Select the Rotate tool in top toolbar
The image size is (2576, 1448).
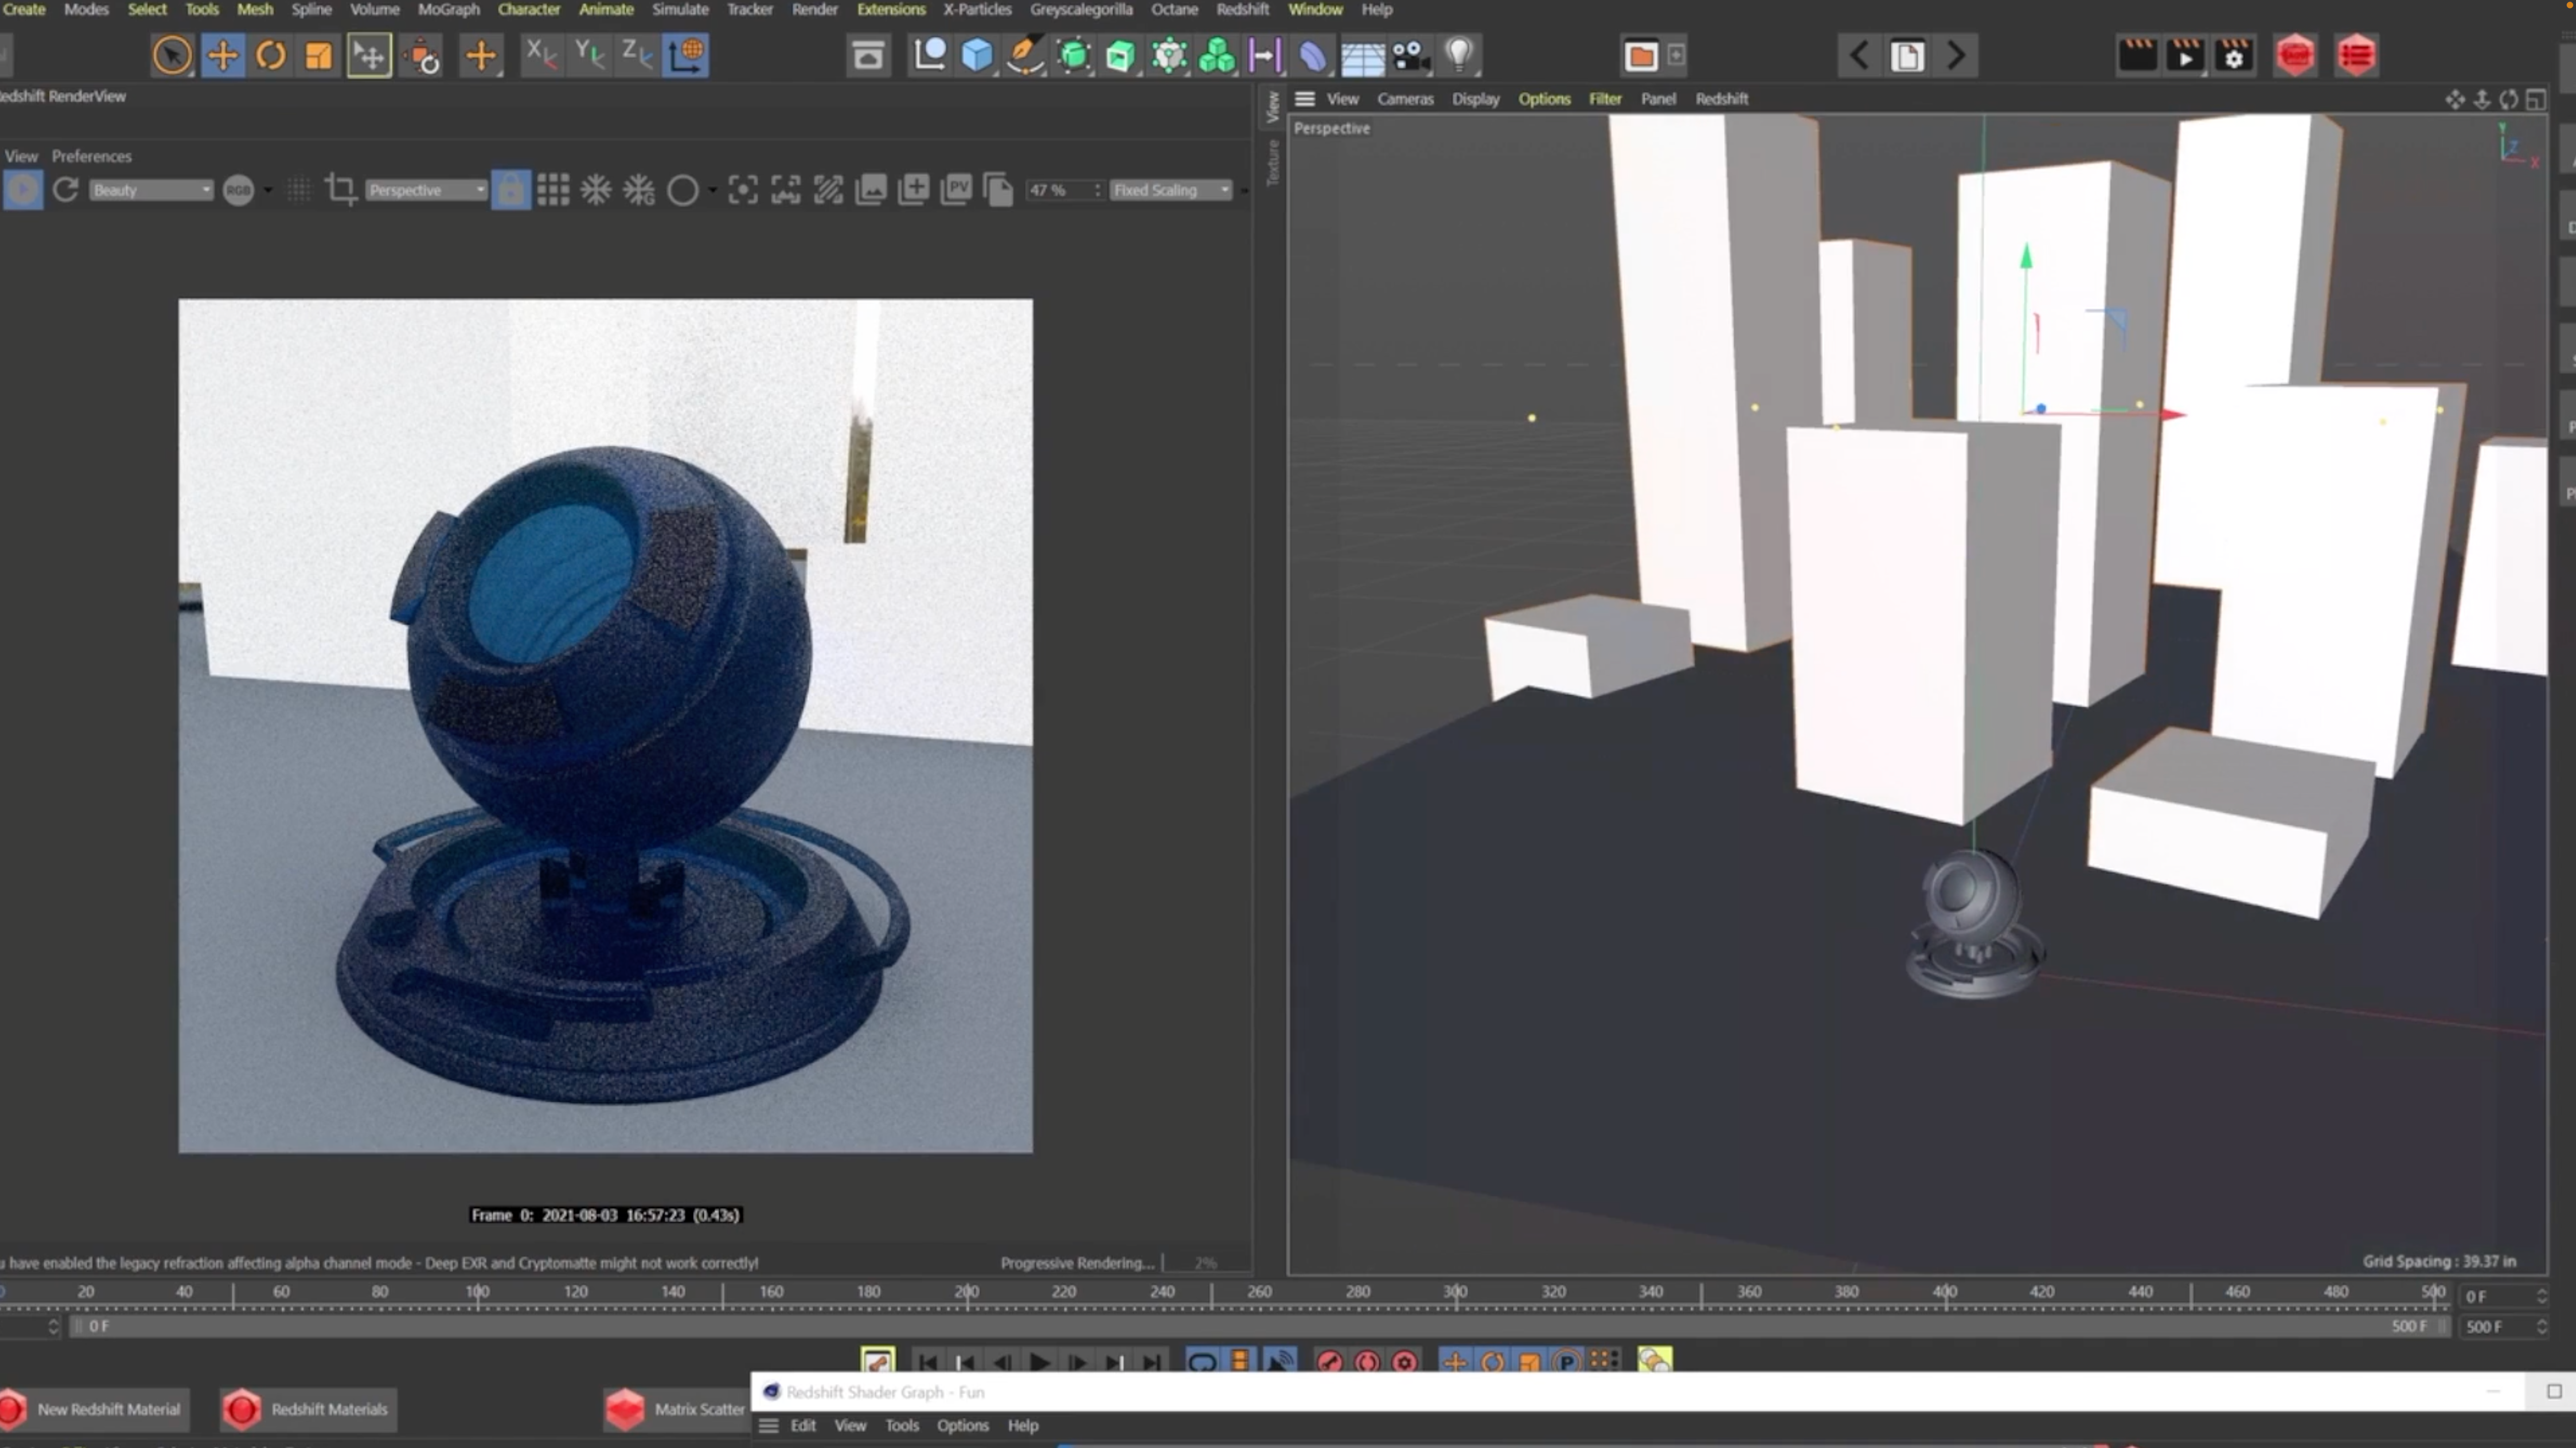coord(270,55)
